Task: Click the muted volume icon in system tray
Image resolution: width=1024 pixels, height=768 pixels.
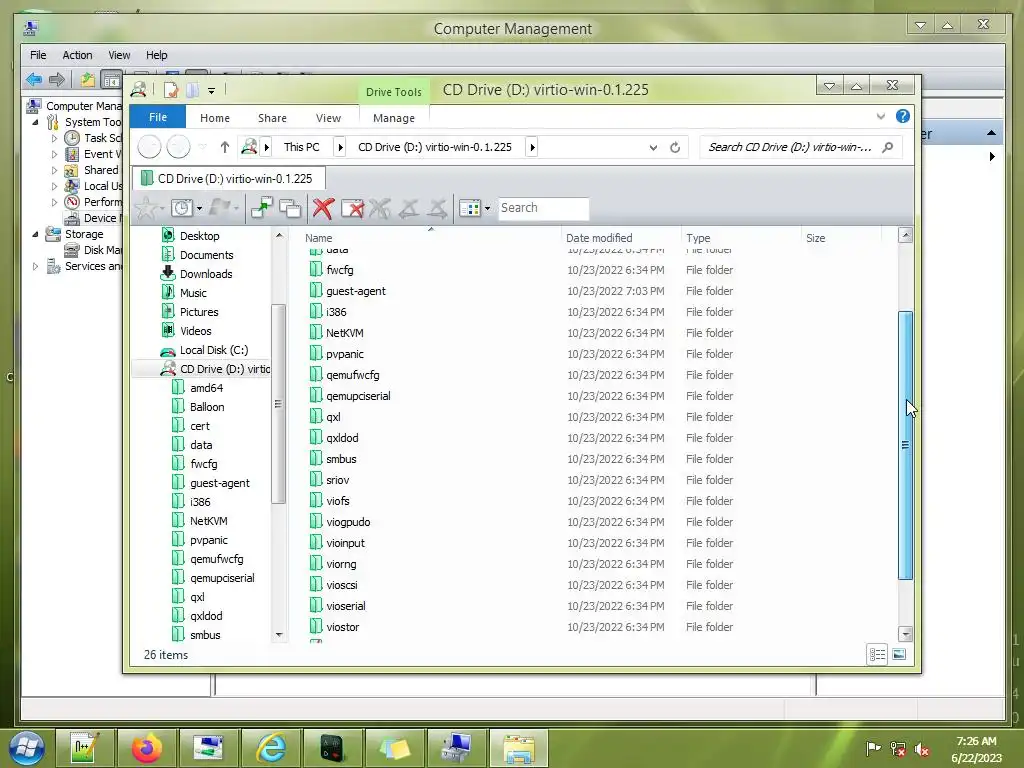Action: click(x=922, y=749)
